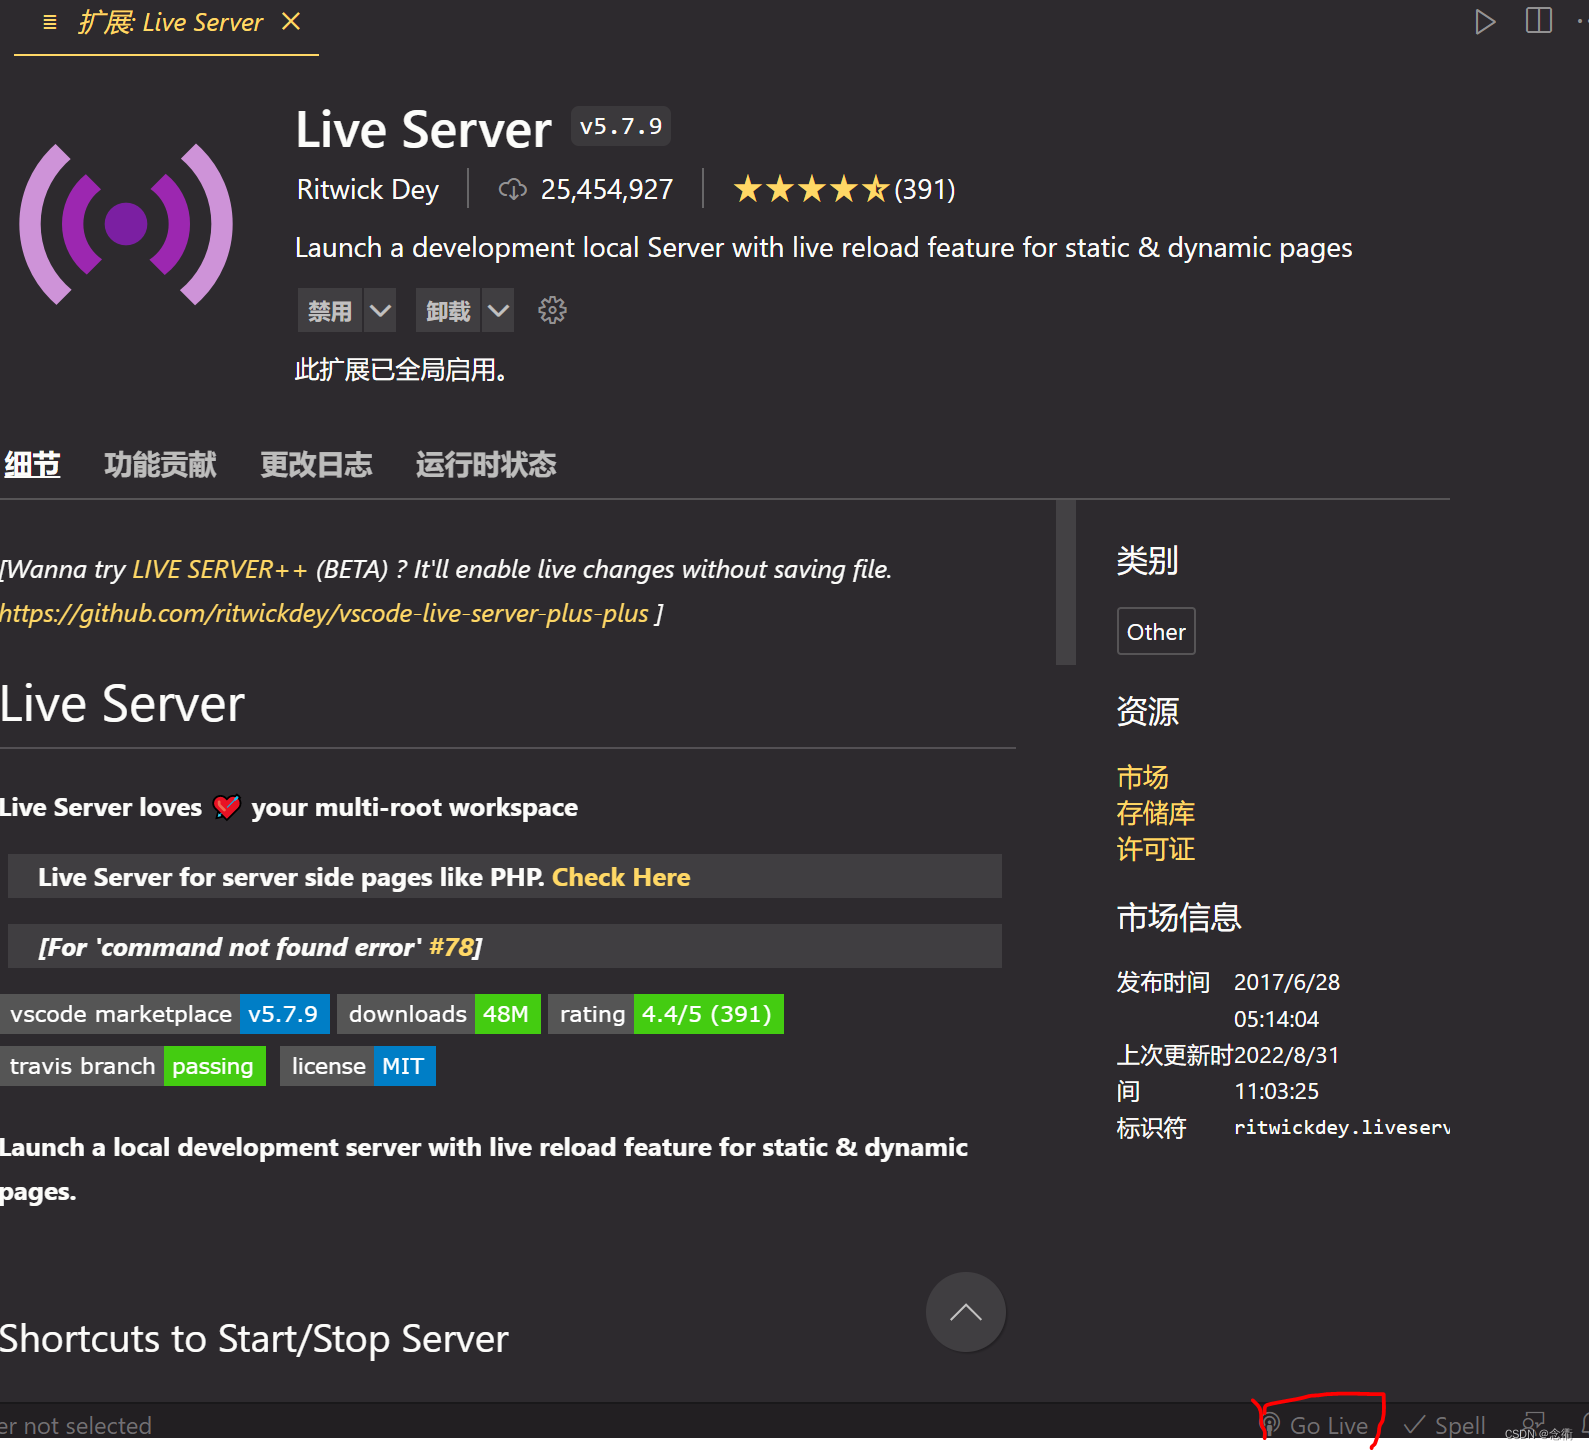Open the extension settings gear
Viewport: 1589px width, 1450px height.
pyautogui.click(x=552, y=311)
